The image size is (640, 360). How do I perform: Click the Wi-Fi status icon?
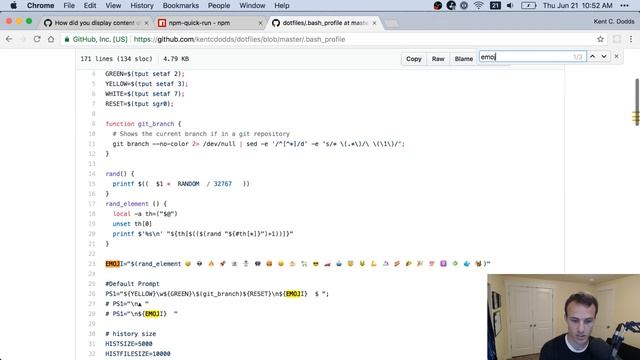[x=479, y=6]
